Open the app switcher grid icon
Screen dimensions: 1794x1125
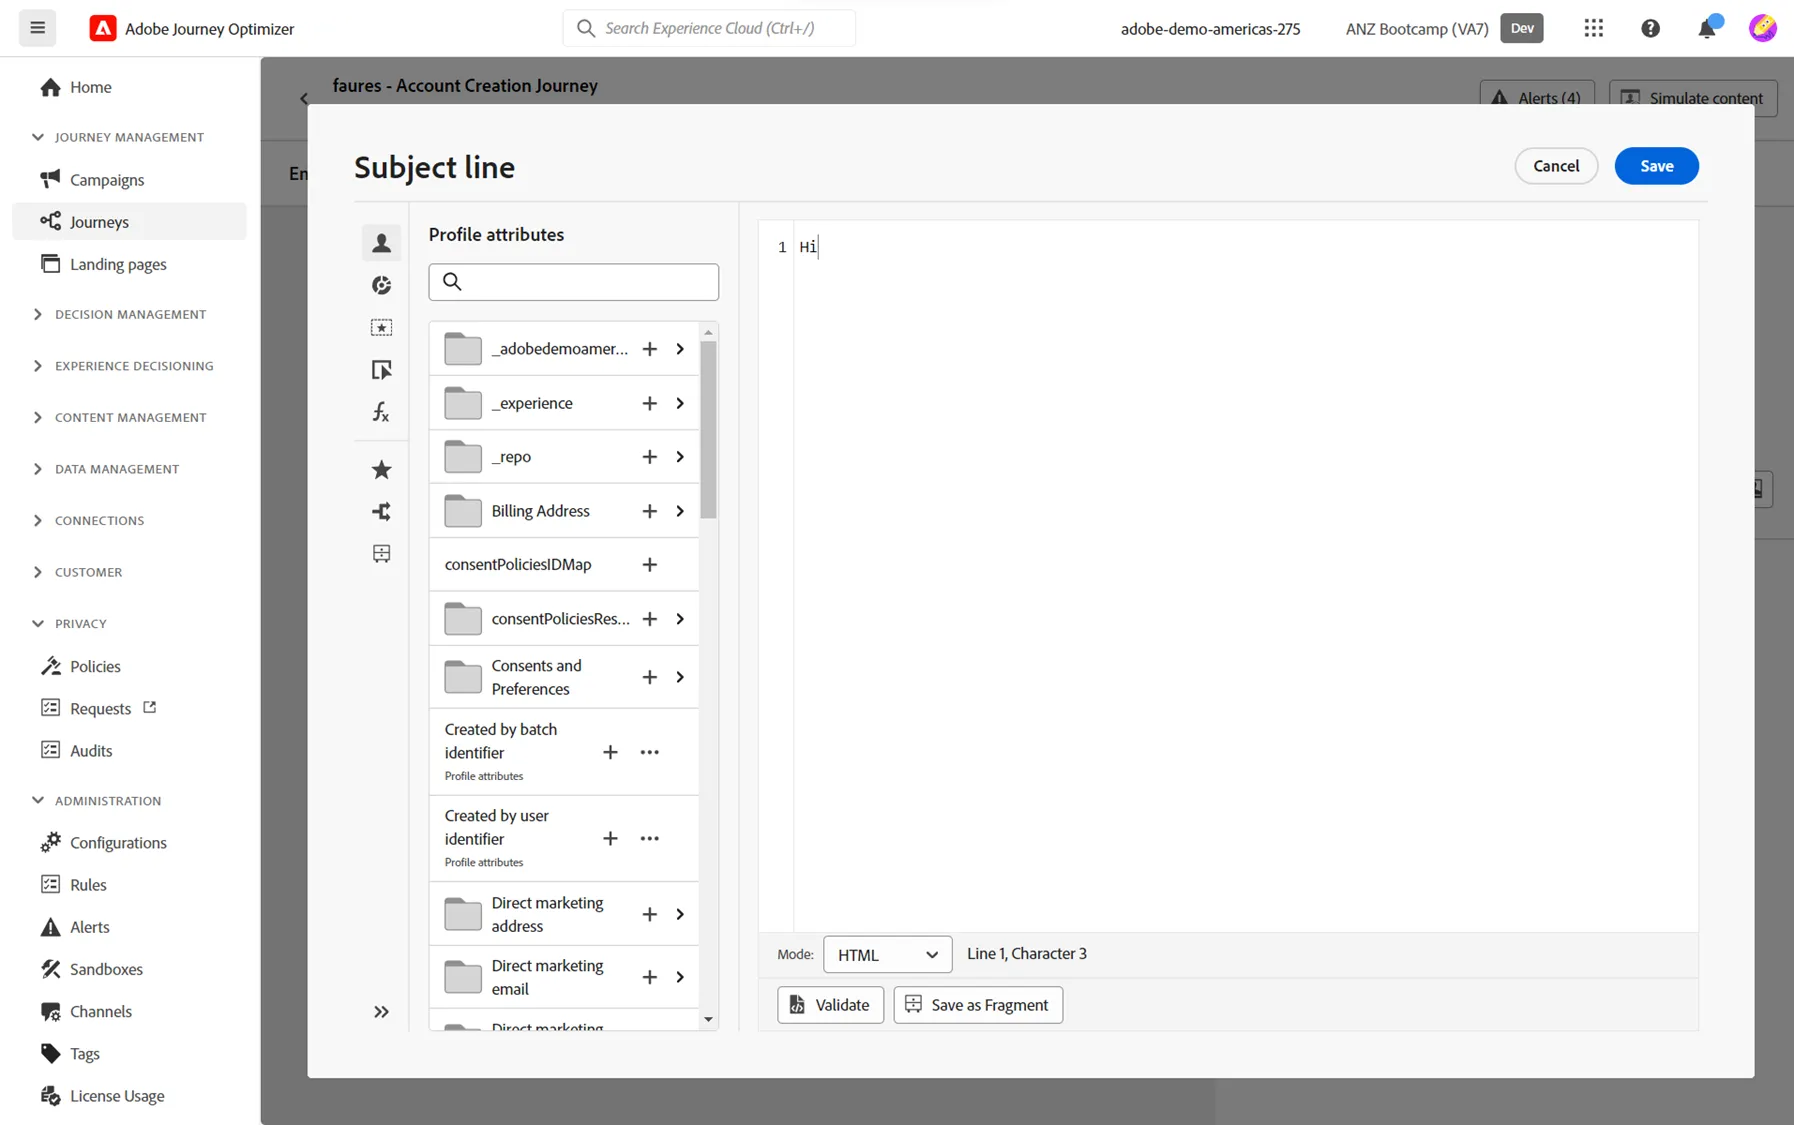[x=1594, y=28]
